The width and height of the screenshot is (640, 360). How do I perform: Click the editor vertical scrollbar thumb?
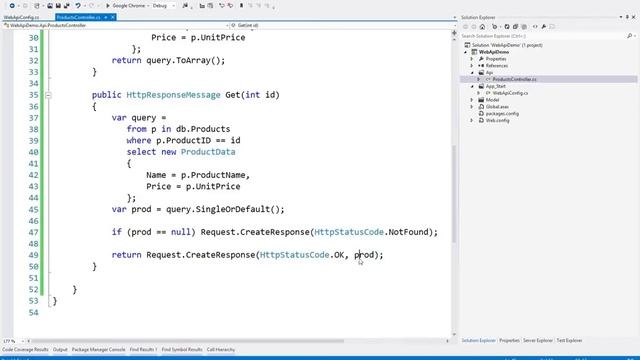[454, 194]
